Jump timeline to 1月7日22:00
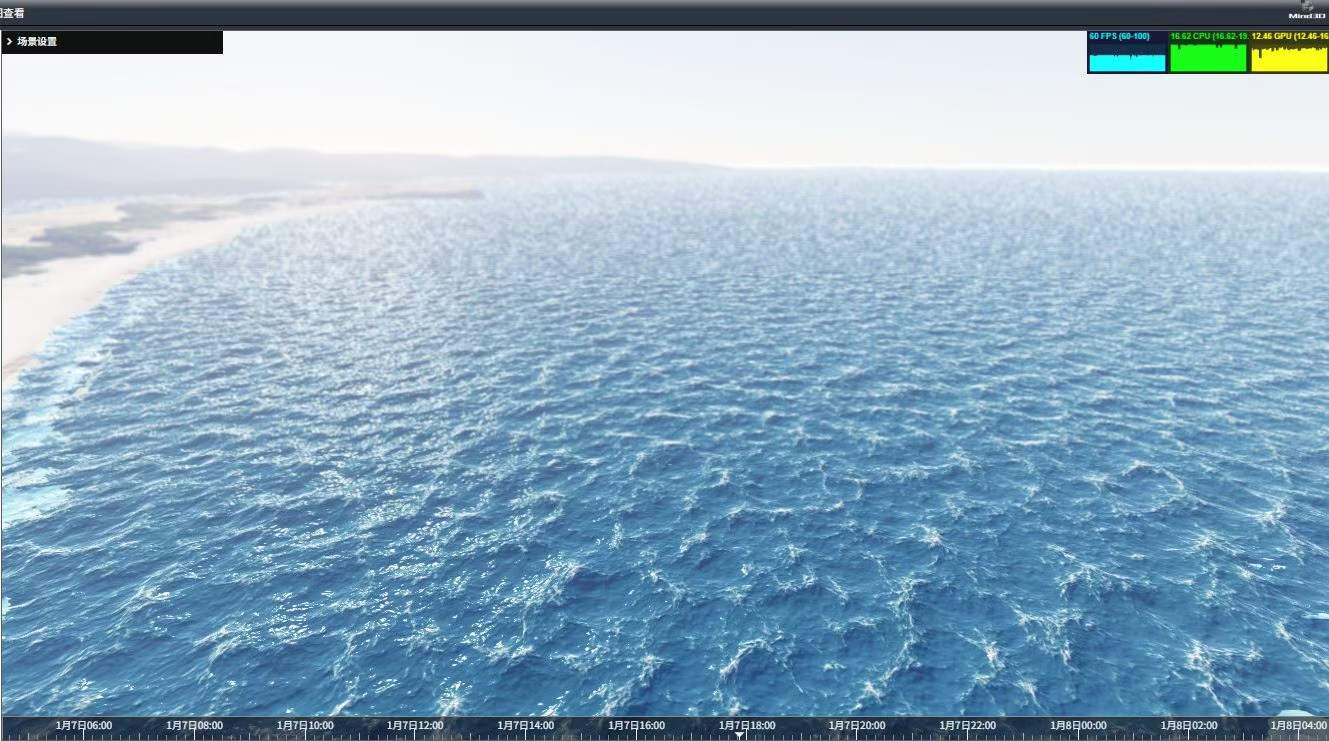Viewport: 1329px width, 741px height. tap(967, 726)
